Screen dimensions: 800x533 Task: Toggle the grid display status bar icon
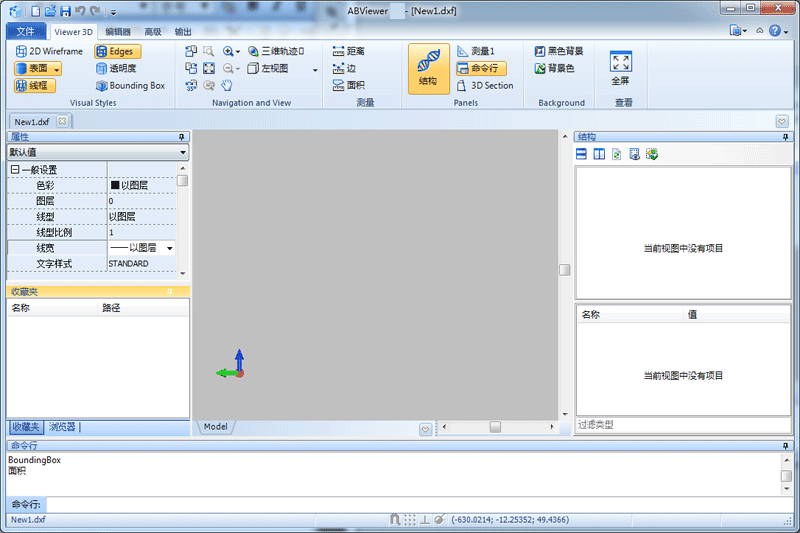(x=410, y=520)
